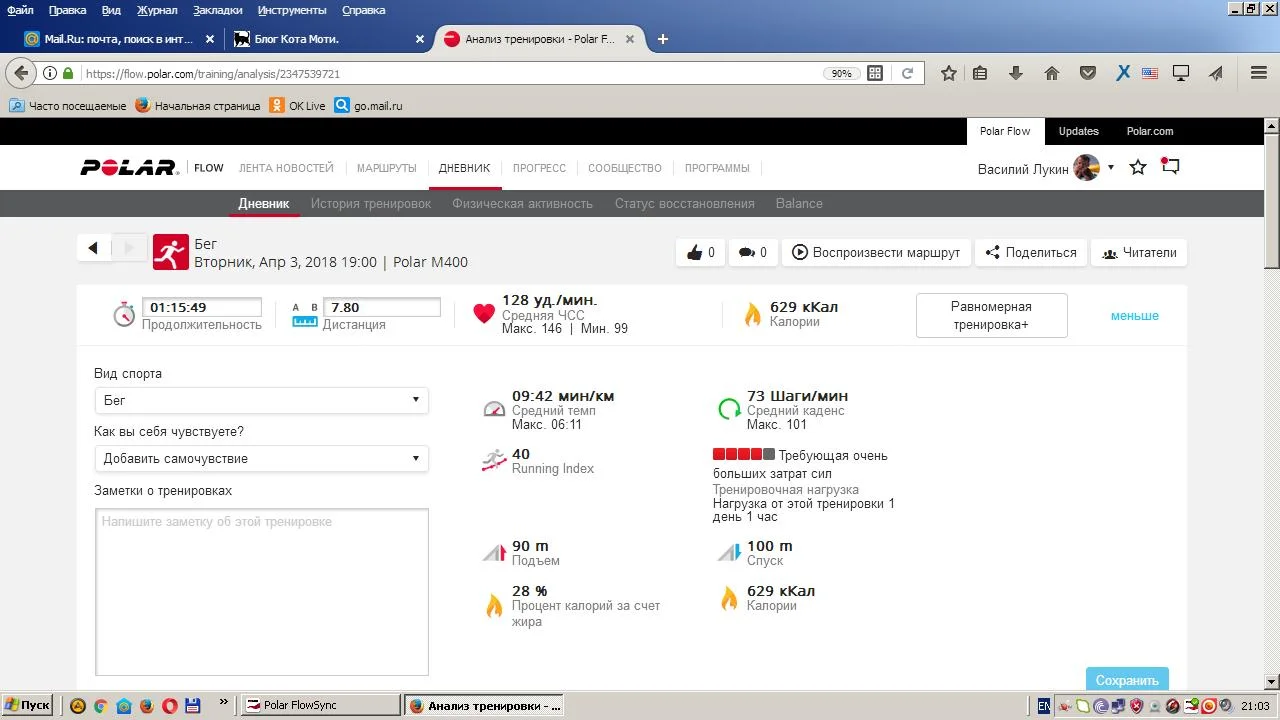This screenshot has width=1280, height=720.
Task: Open the Updates link in top bar
Action: point(1079,131)
